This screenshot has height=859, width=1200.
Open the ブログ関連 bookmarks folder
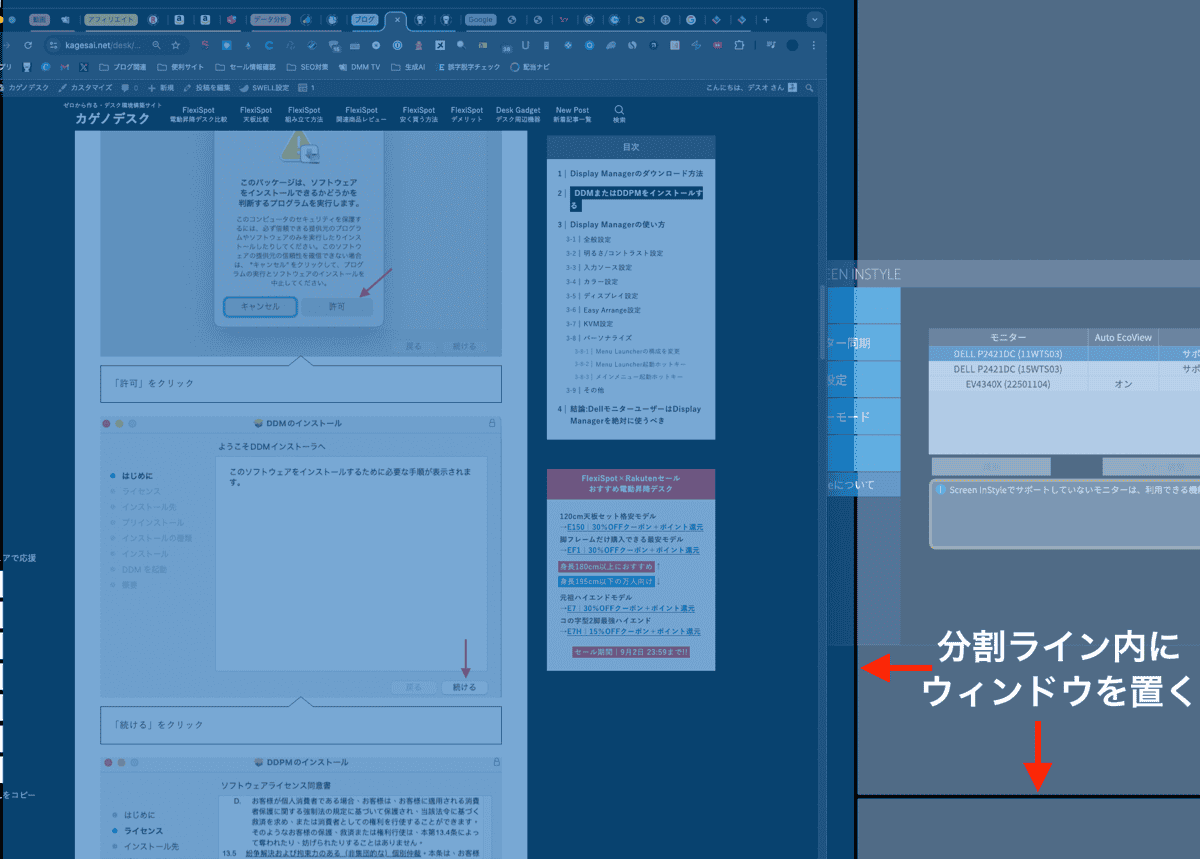pyautogui.click(x=124, y=67)
